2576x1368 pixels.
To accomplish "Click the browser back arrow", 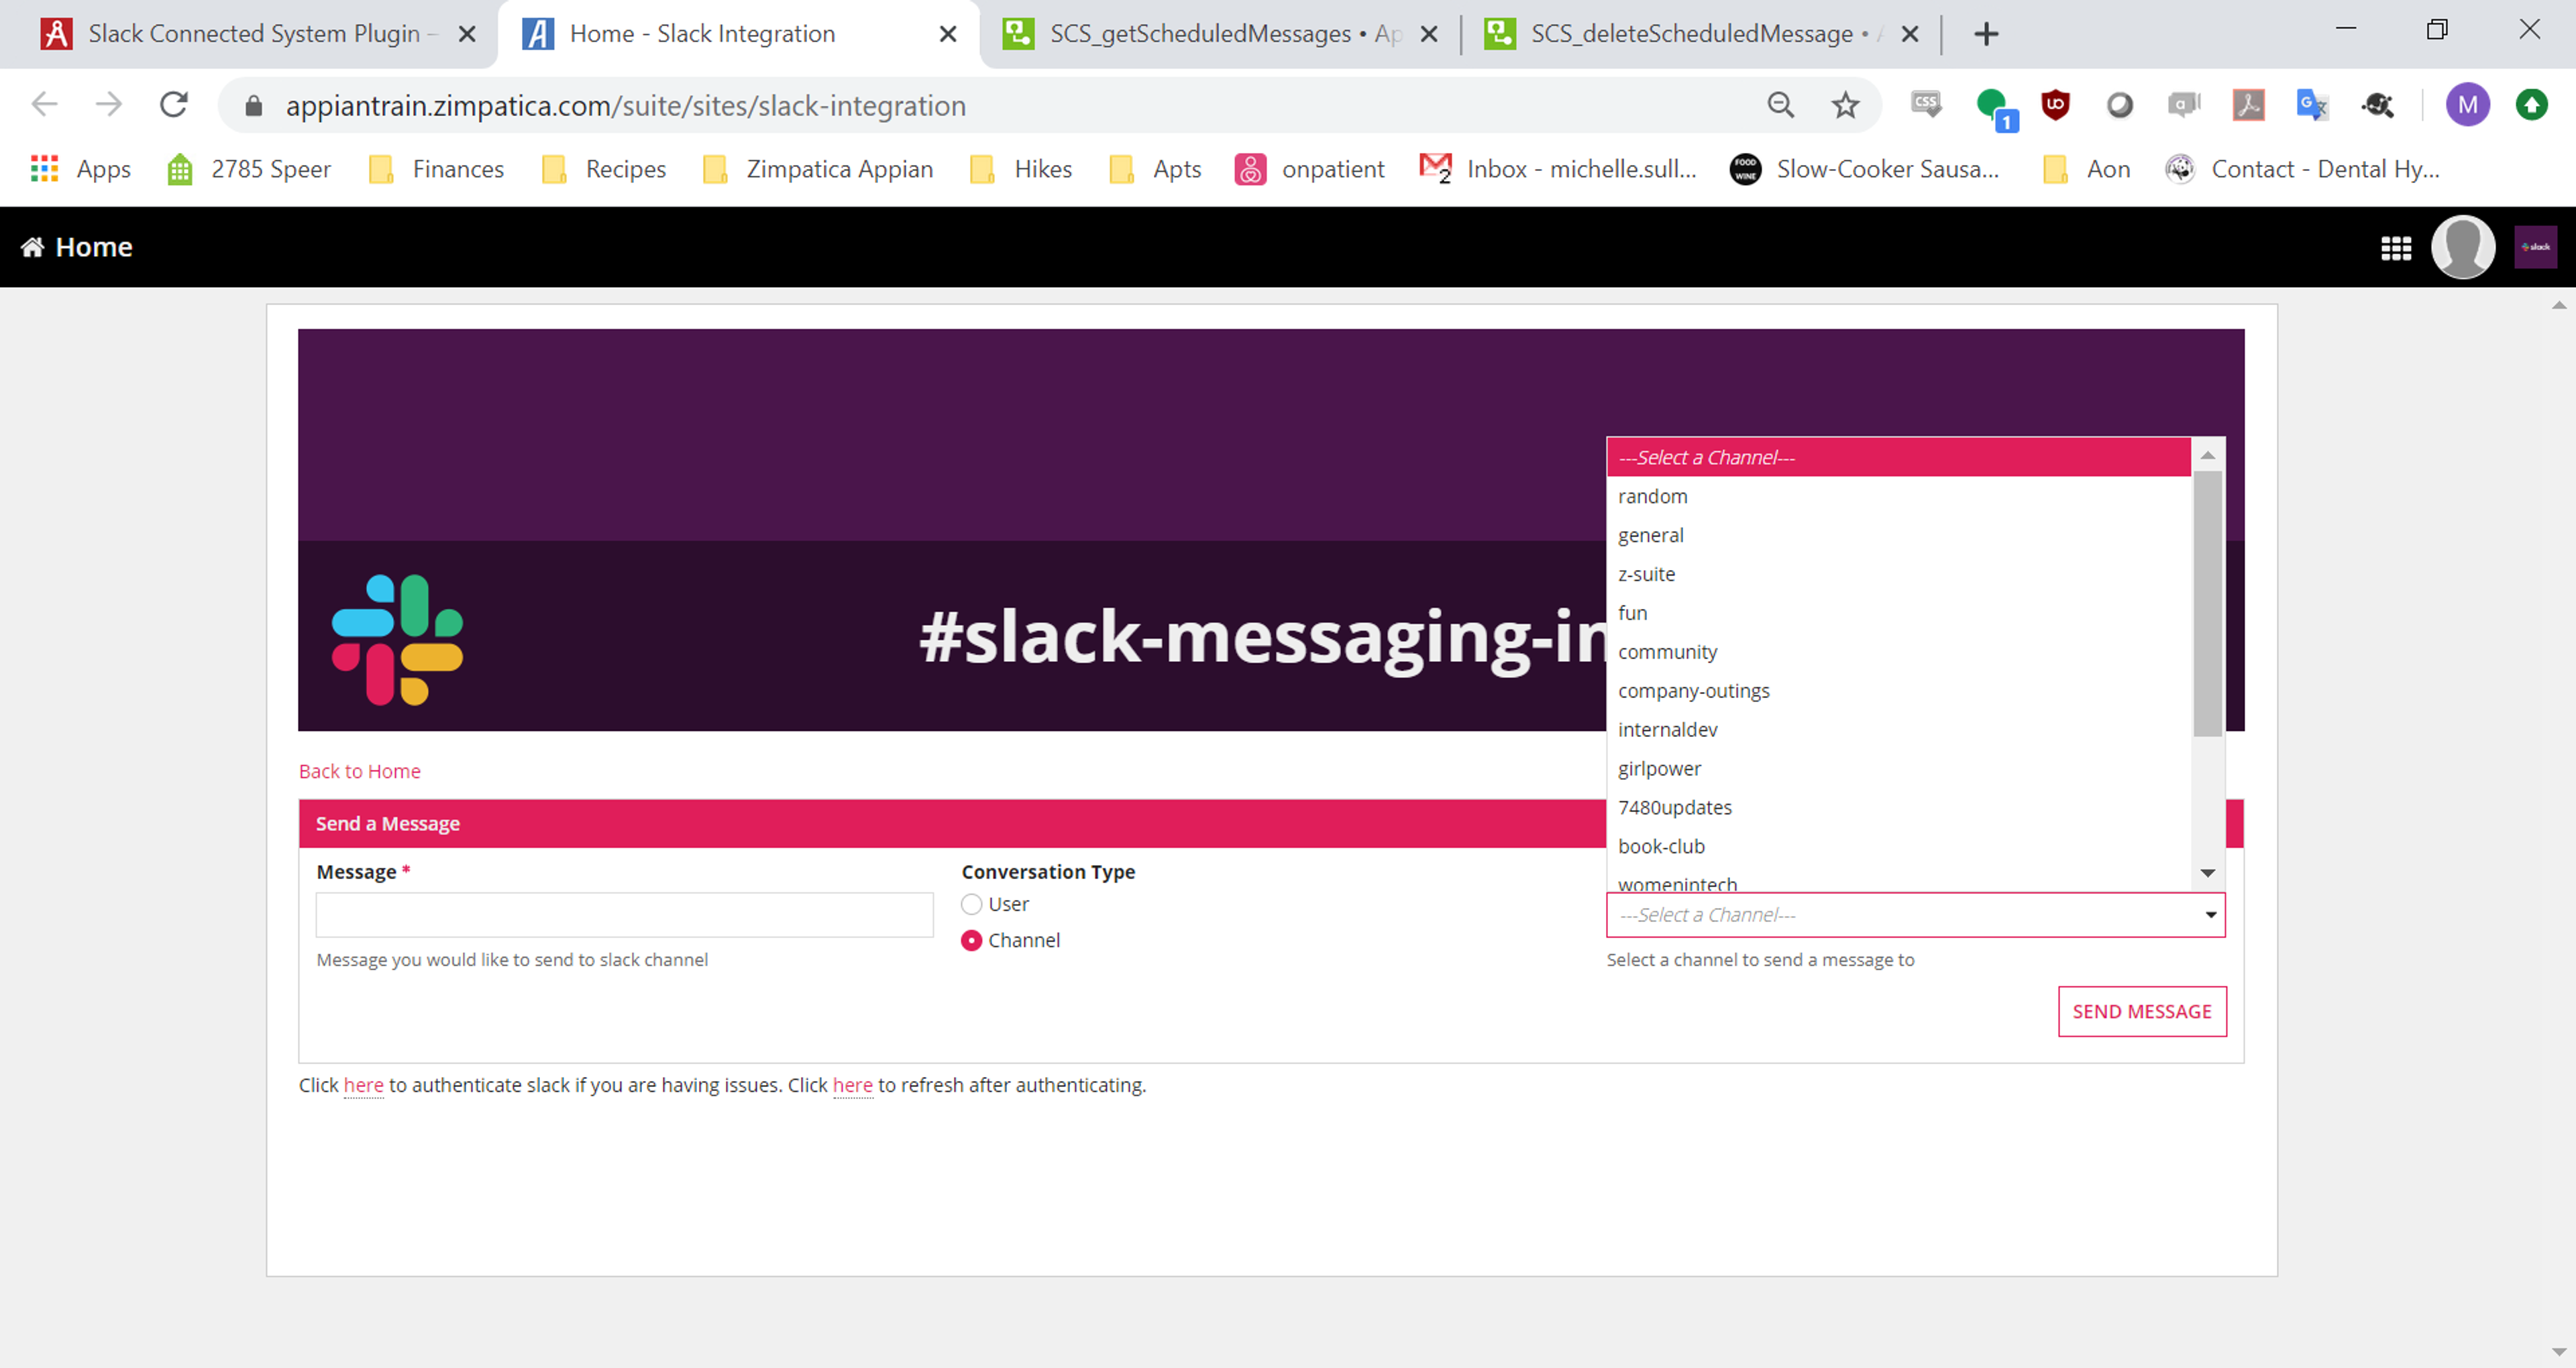I will tap(45, 105).
